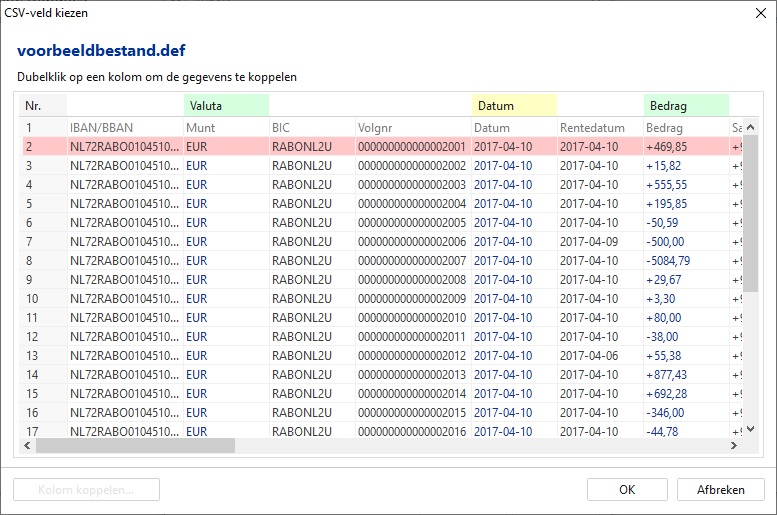
Task: Select the amount cell showing -5084,79
Action: [x=669, y=261]
